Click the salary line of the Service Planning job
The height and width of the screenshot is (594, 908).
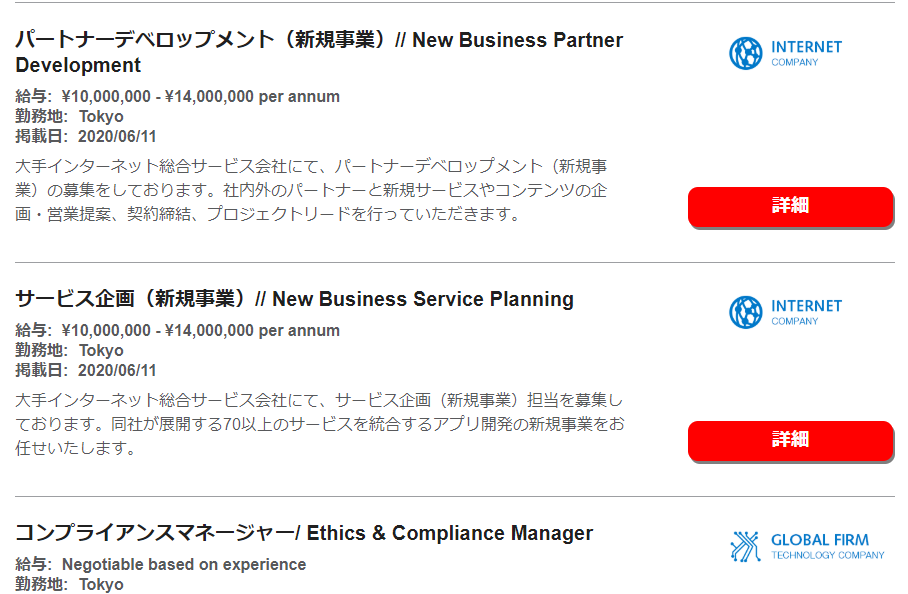coord(177,330)
